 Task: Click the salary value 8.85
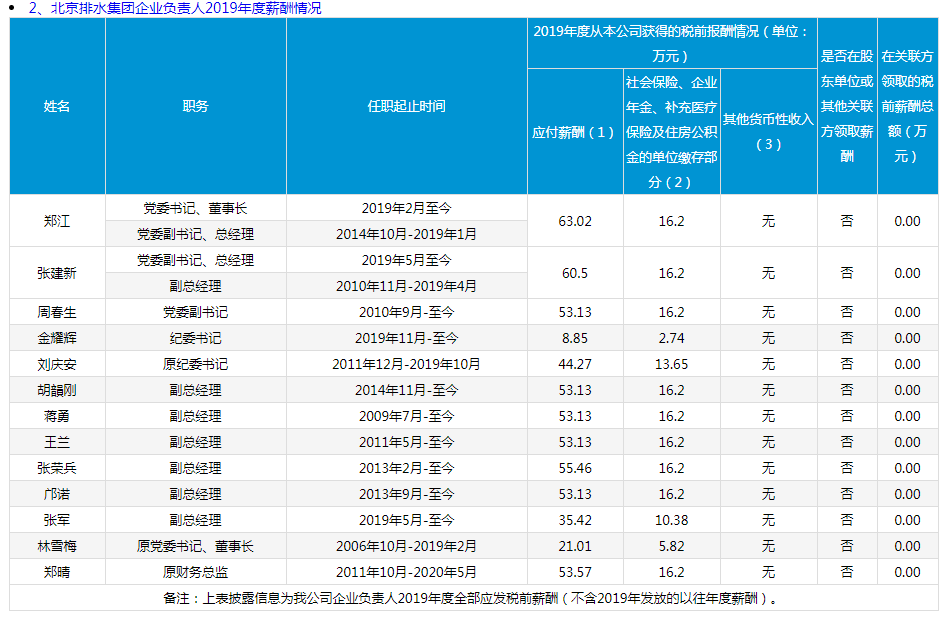pyautogui.click(x=575, y=339)
